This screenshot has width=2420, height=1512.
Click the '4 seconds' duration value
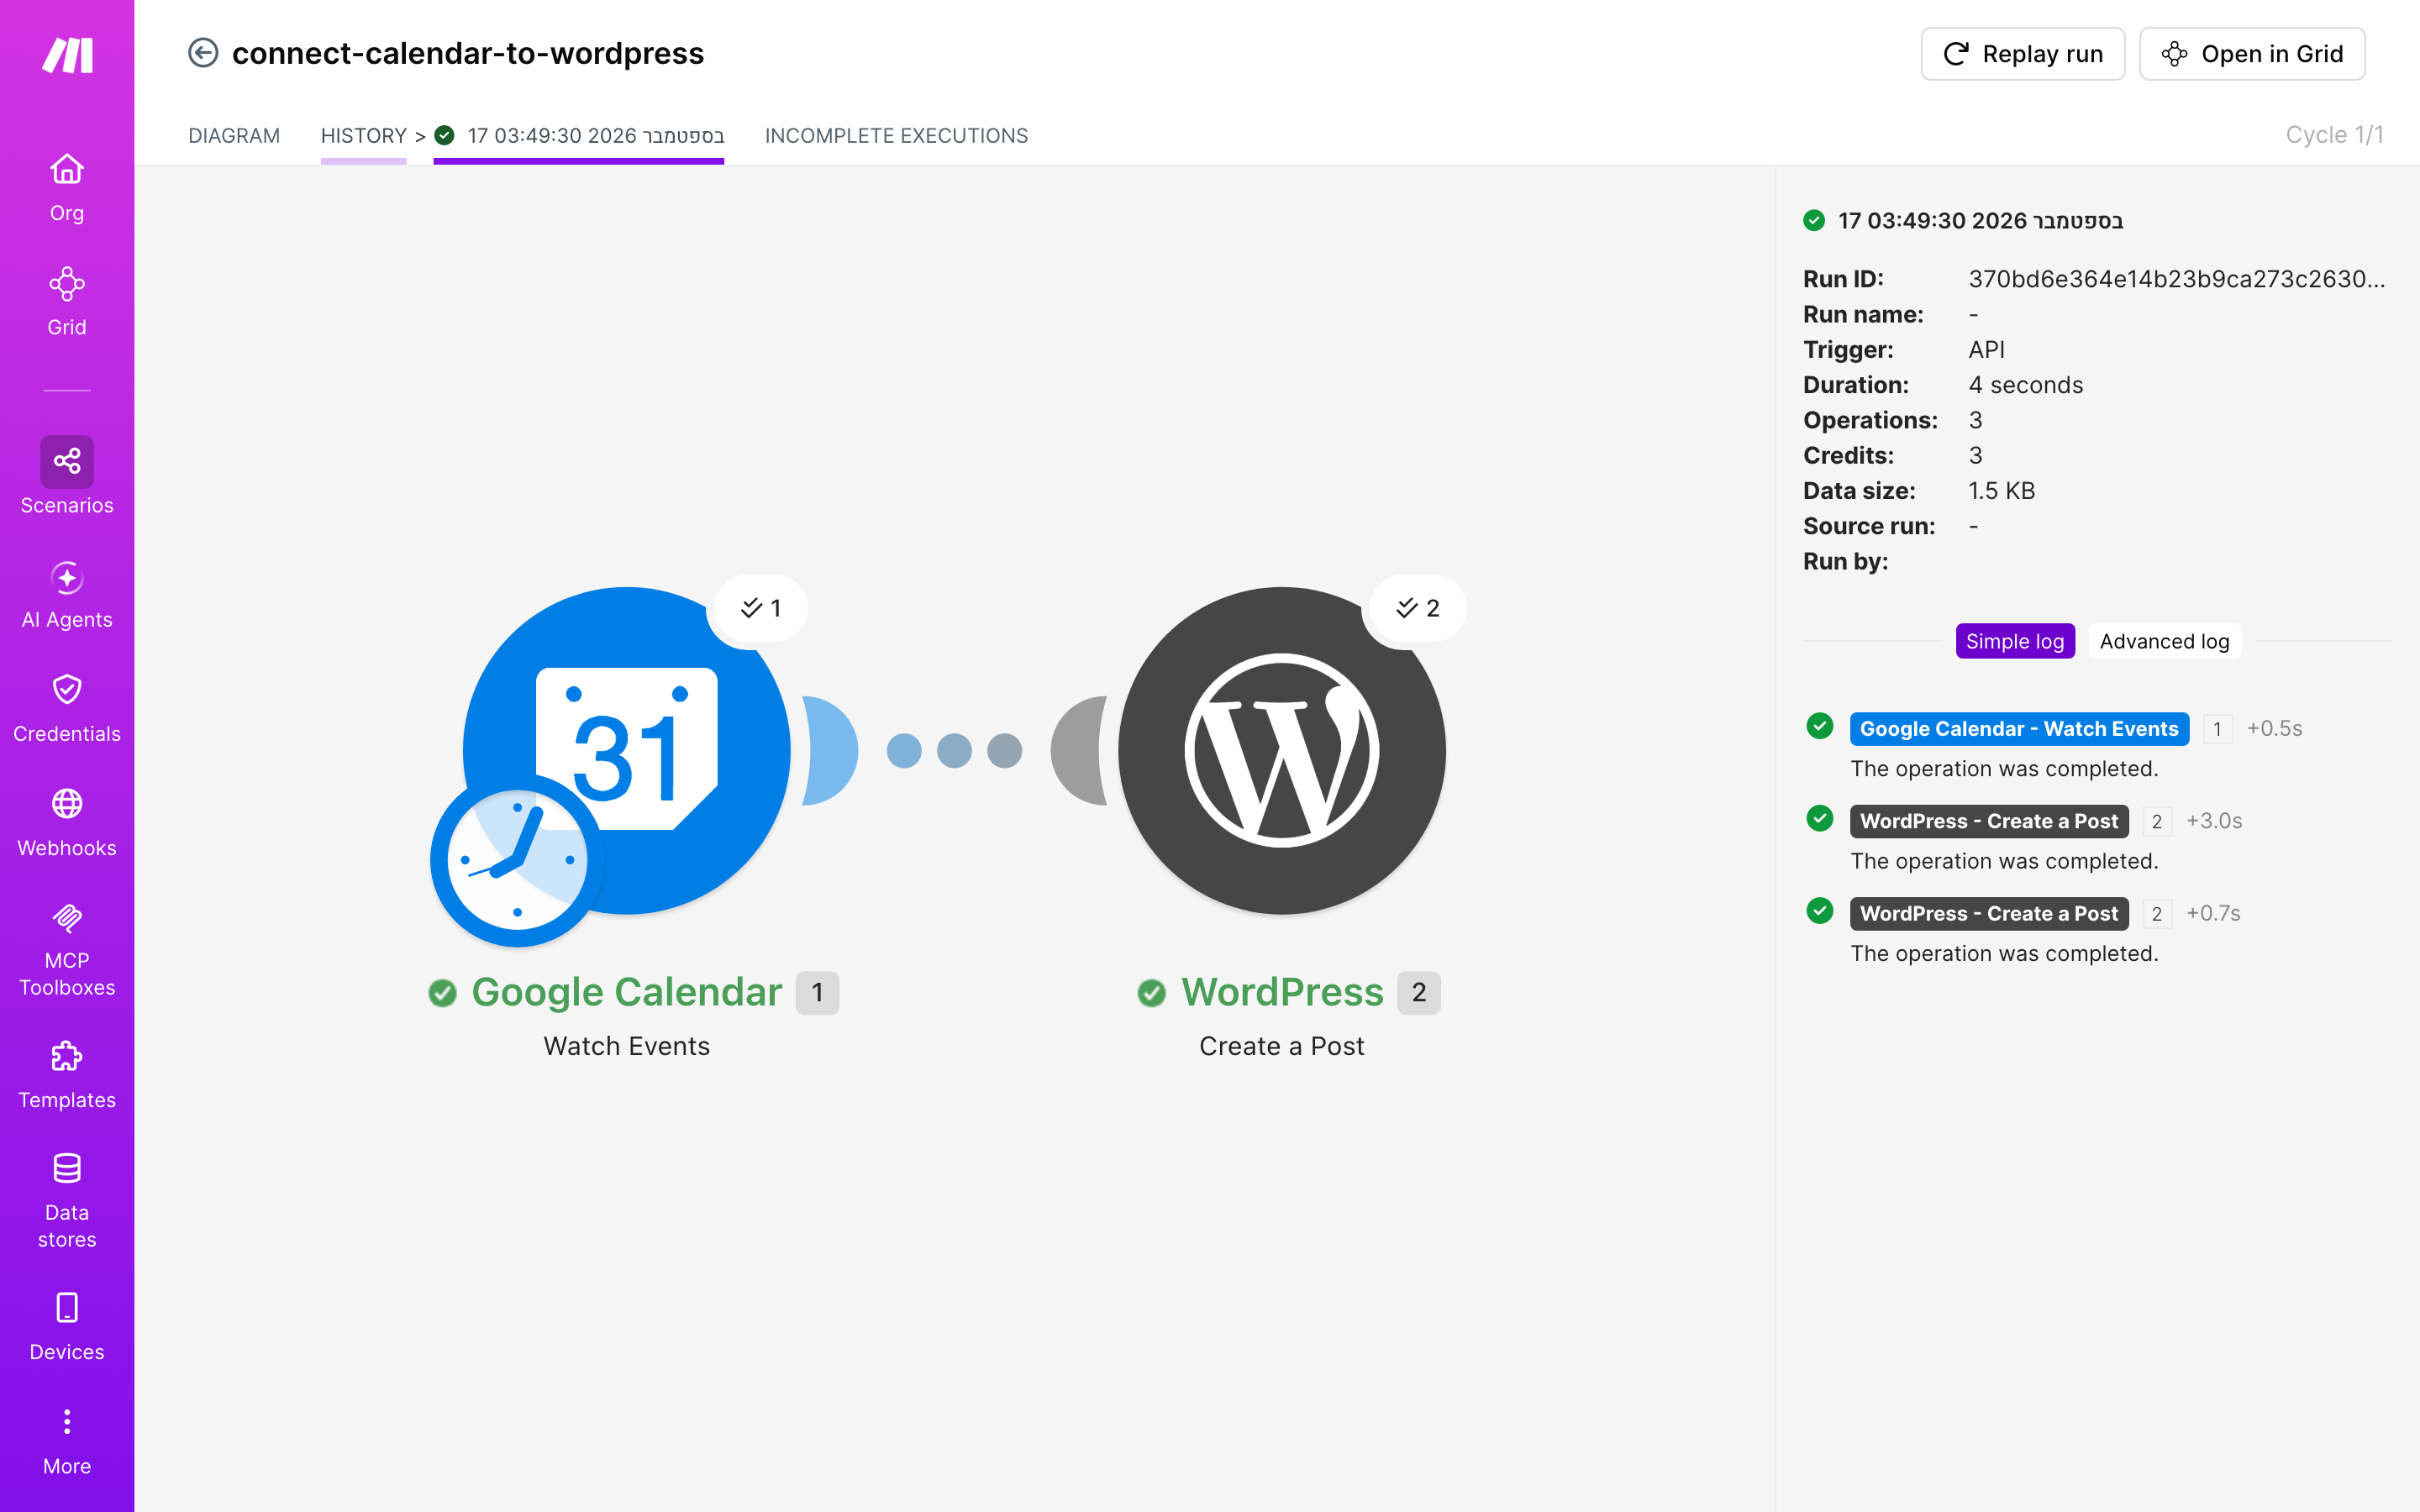2025,385
